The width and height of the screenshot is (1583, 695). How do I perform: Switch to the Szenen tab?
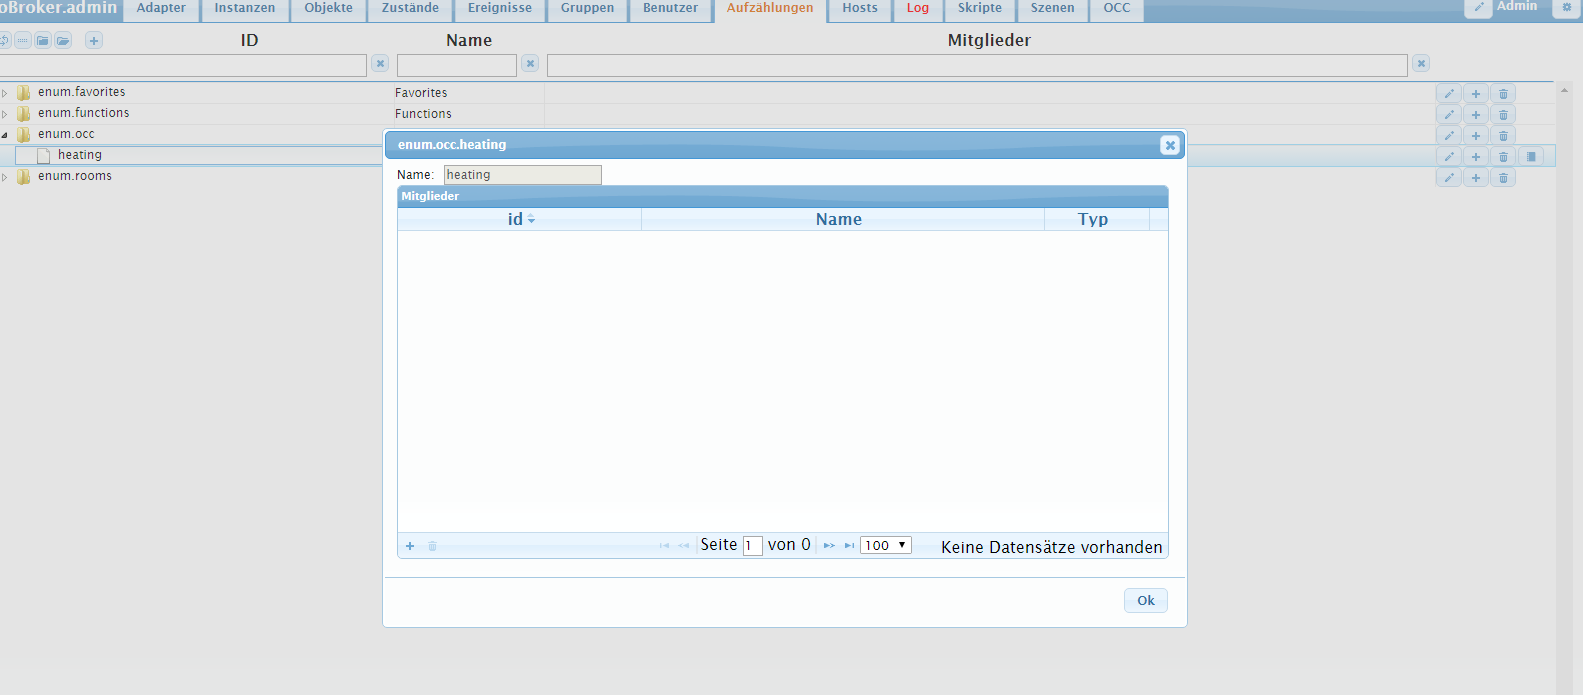1053,9
